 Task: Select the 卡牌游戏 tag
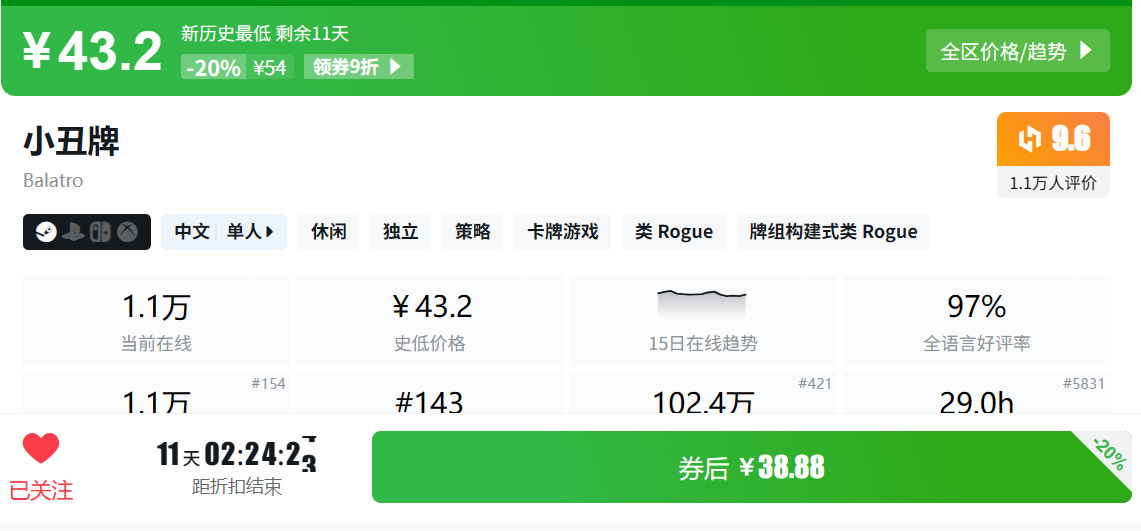(x=562, y=232)
